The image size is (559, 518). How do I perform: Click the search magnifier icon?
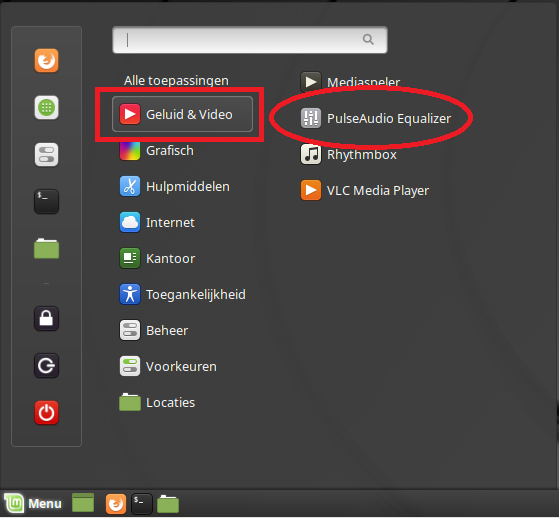368,39
